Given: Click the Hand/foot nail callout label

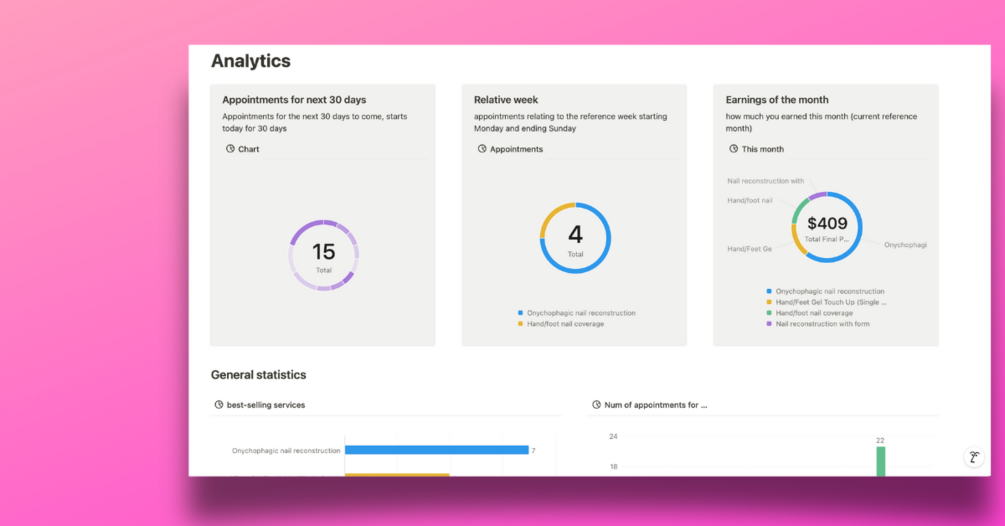Looking at the screenshot, I should [749, 201].
